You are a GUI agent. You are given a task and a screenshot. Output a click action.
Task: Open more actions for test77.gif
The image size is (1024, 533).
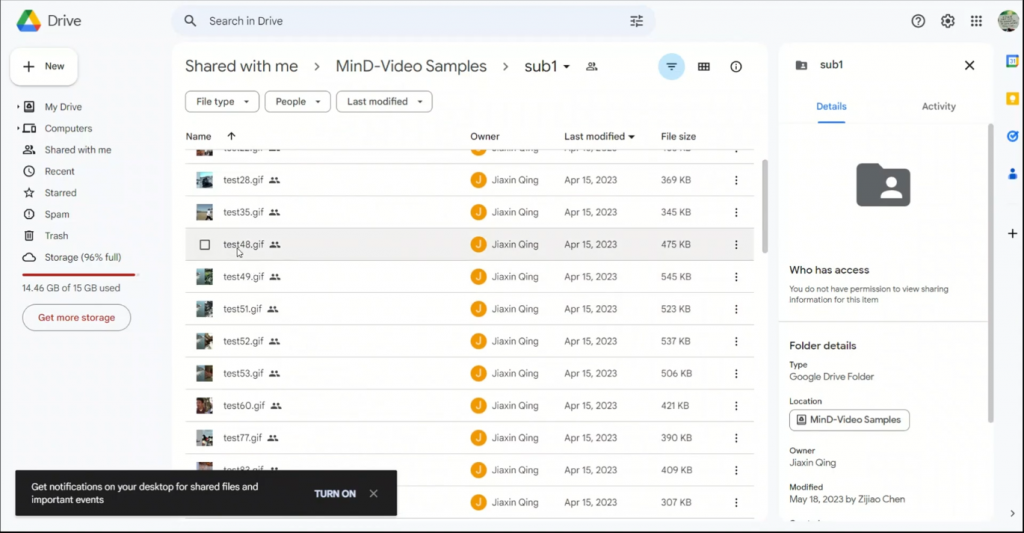736,438
